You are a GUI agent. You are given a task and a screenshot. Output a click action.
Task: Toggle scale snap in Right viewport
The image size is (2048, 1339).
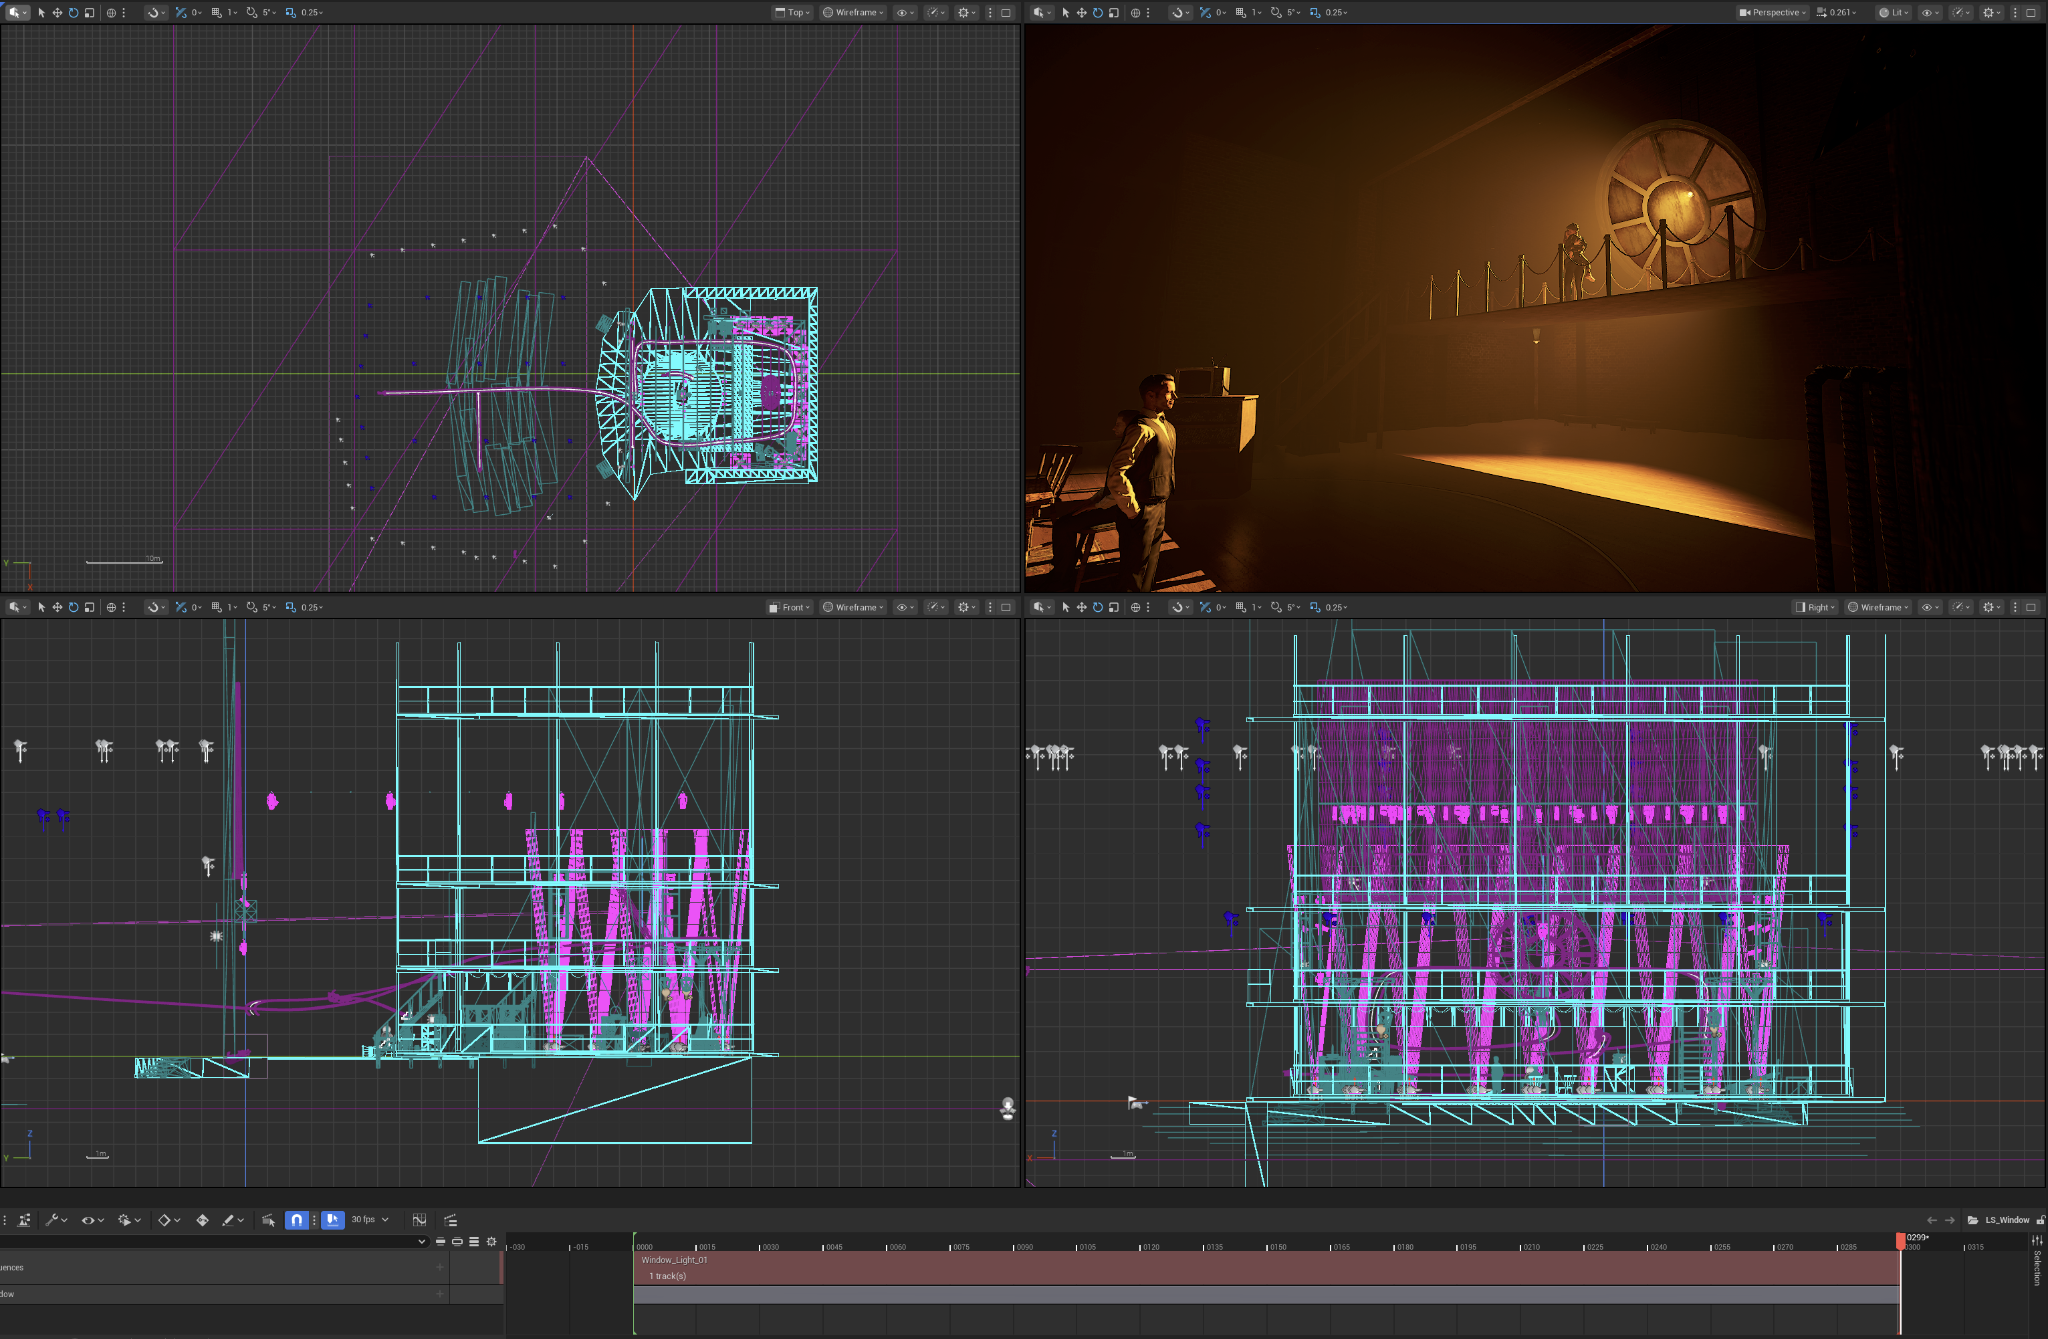coord(1314,607)
